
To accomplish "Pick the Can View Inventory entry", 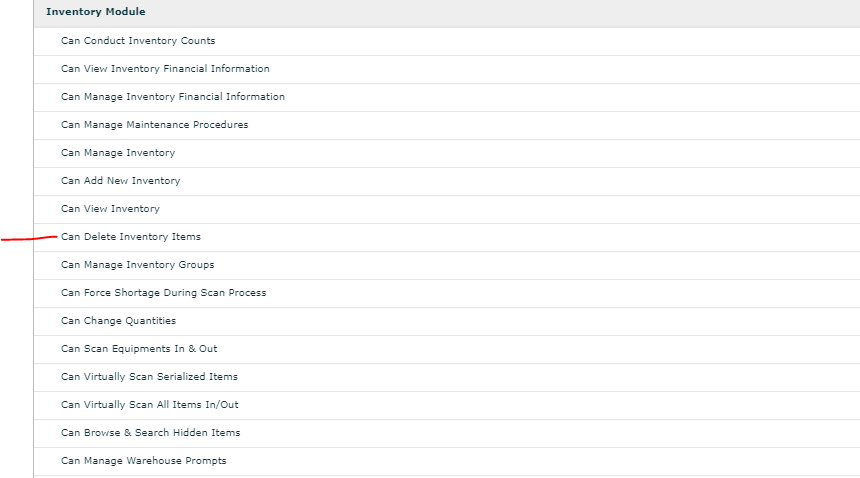I will 110,209.
